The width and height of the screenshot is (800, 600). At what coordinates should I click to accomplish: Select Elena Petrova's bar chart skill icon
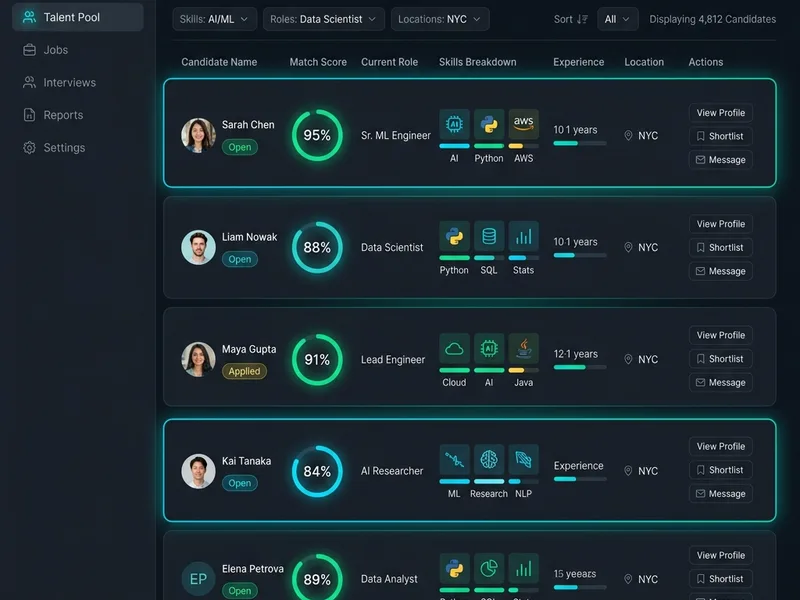(x=523, y=568)
